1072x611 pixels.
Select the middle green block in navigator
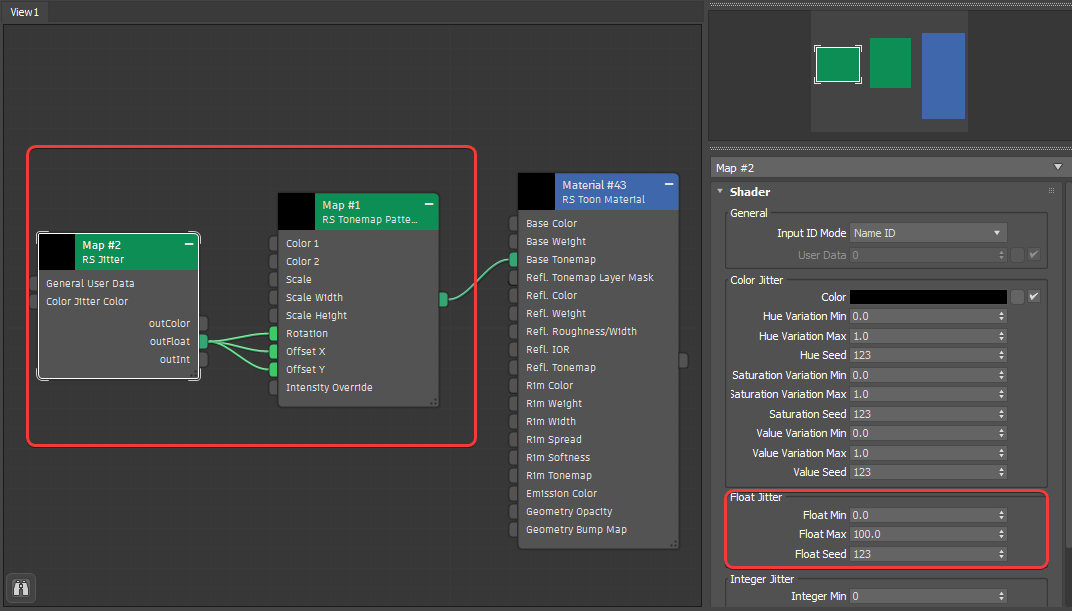click(x=890, y=63)
